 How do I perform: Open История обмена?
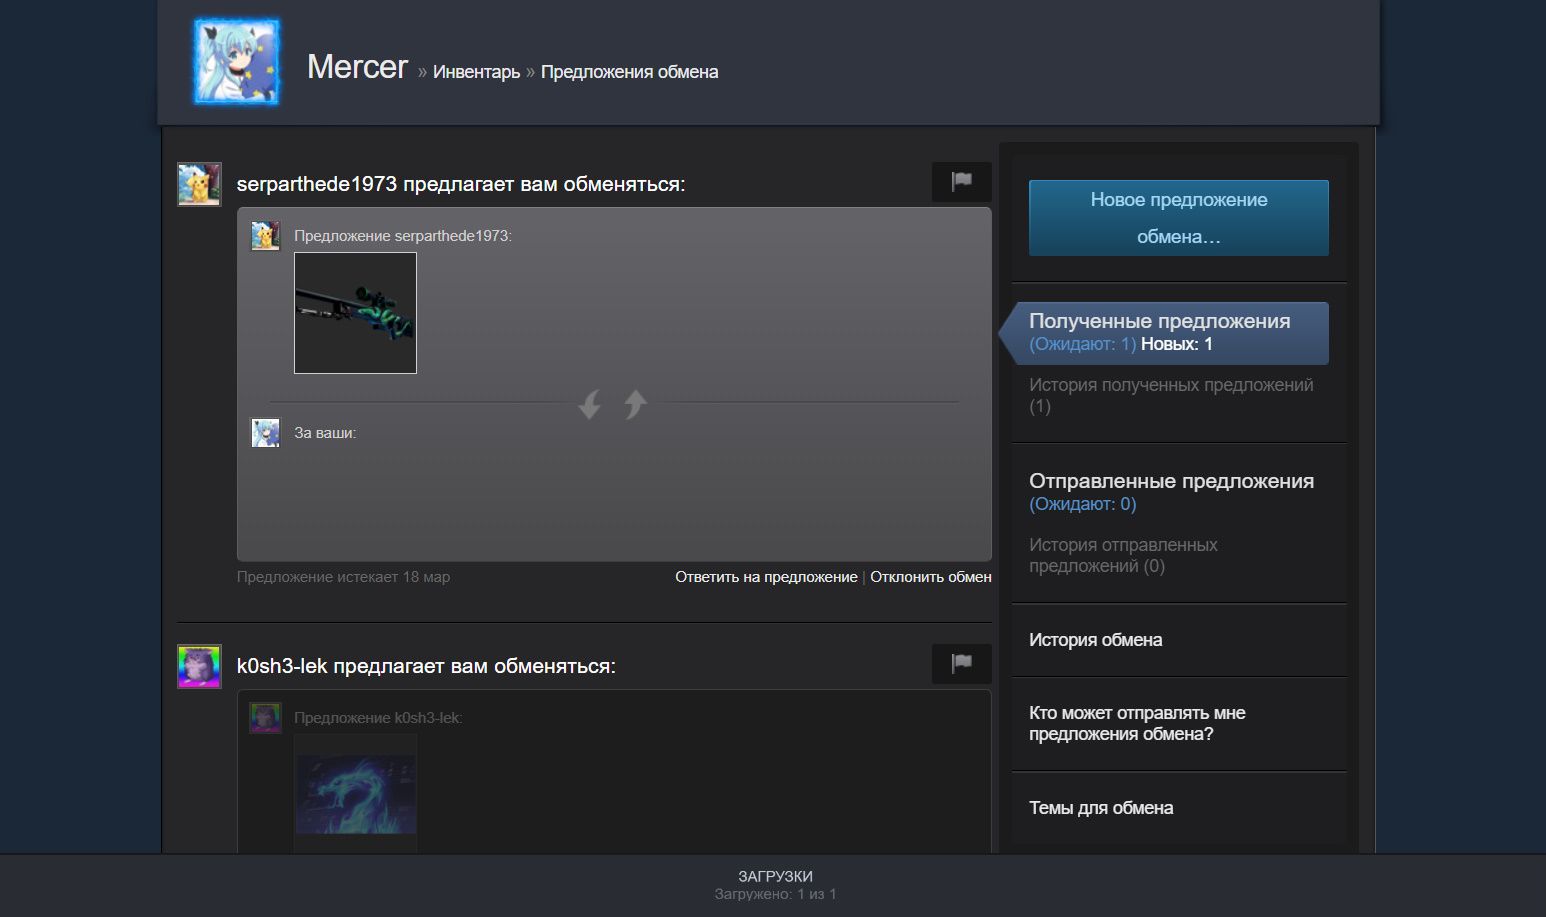click(x=1095, y=640)
